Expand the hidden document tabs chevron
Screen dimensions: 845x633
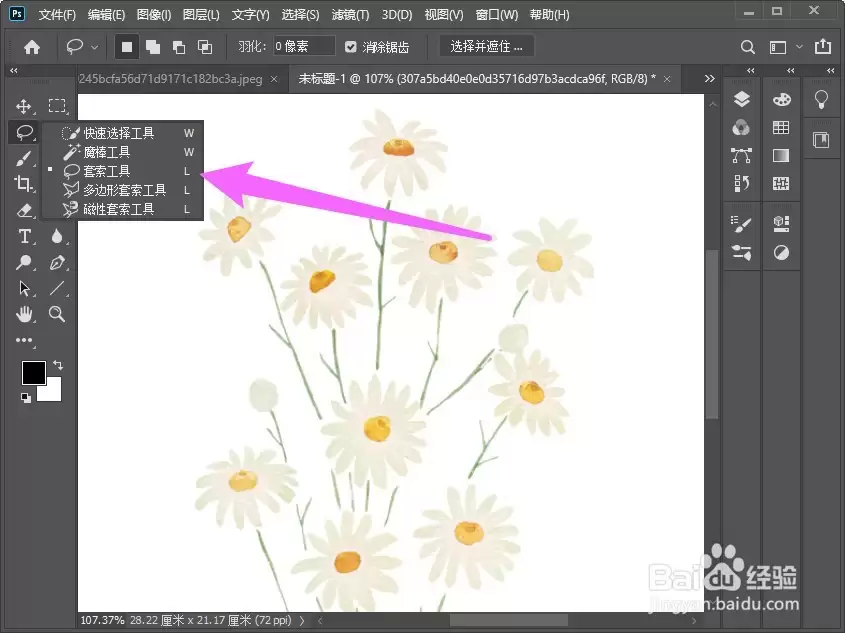tap(710, 79)
